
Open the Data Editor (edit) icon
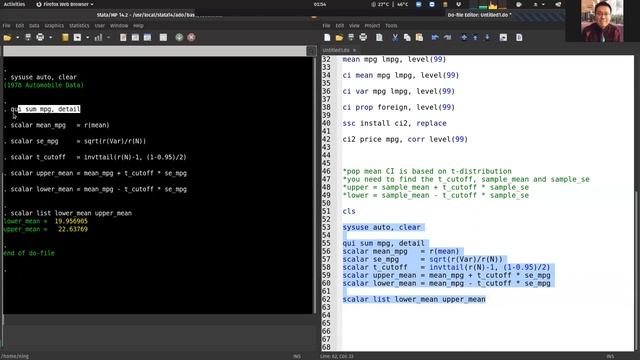[x=135, y=38]
